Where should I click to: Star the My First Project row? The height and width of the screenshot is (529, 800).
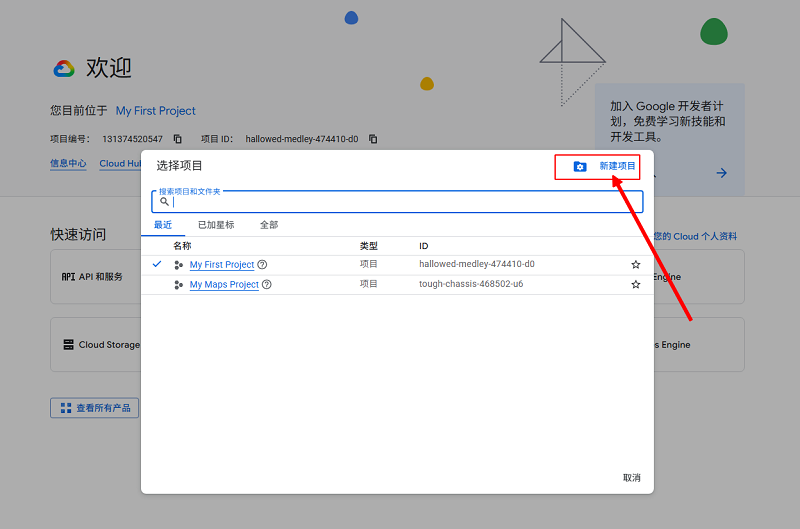[636, 264]
